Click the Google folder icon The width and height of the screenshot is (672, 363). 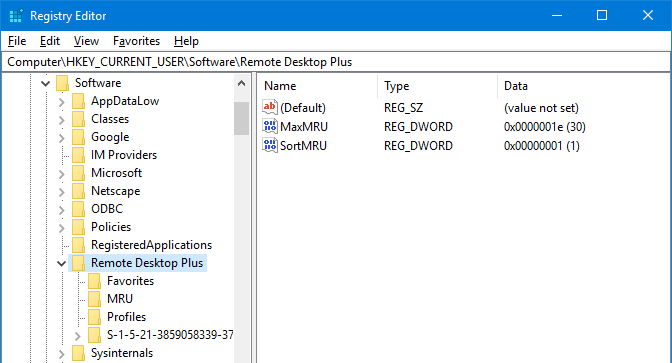click(78, 137)
